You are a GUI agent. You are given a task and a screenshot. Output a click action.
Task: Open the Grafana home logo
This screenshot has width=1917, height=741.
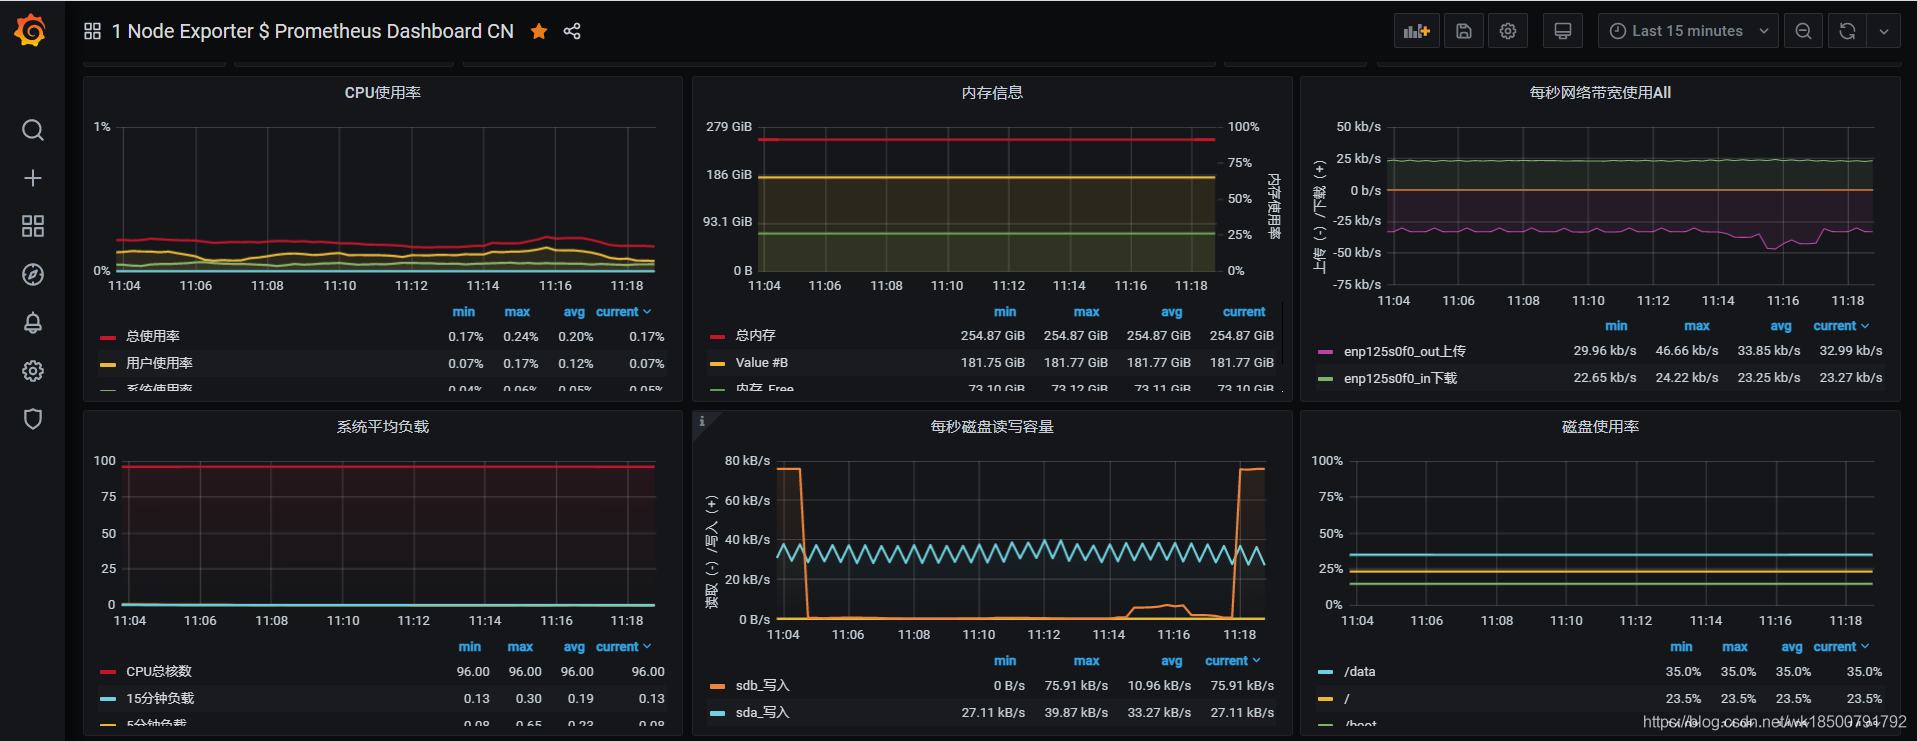click(x=31, y=31)
